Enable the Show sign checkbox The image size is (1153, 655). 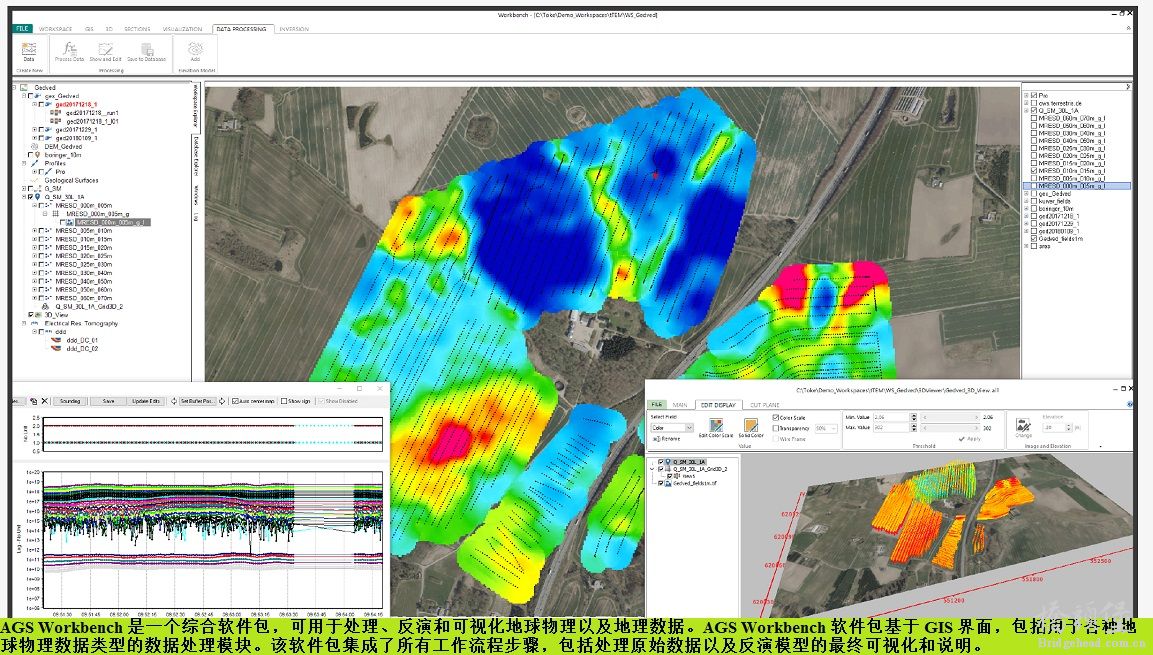coord(284,401)
